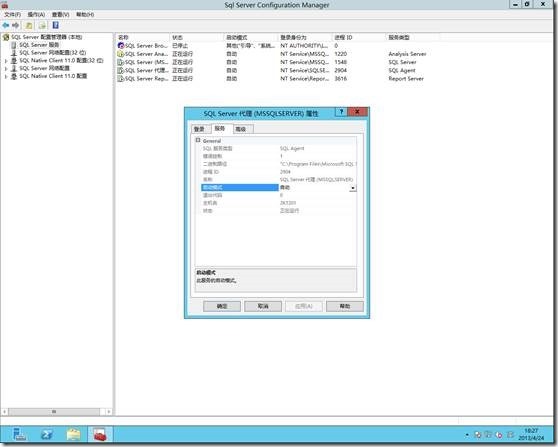This screenshot has height=447, width=558.
Task: Click the 应用(A) button
Action: point(304,306)
